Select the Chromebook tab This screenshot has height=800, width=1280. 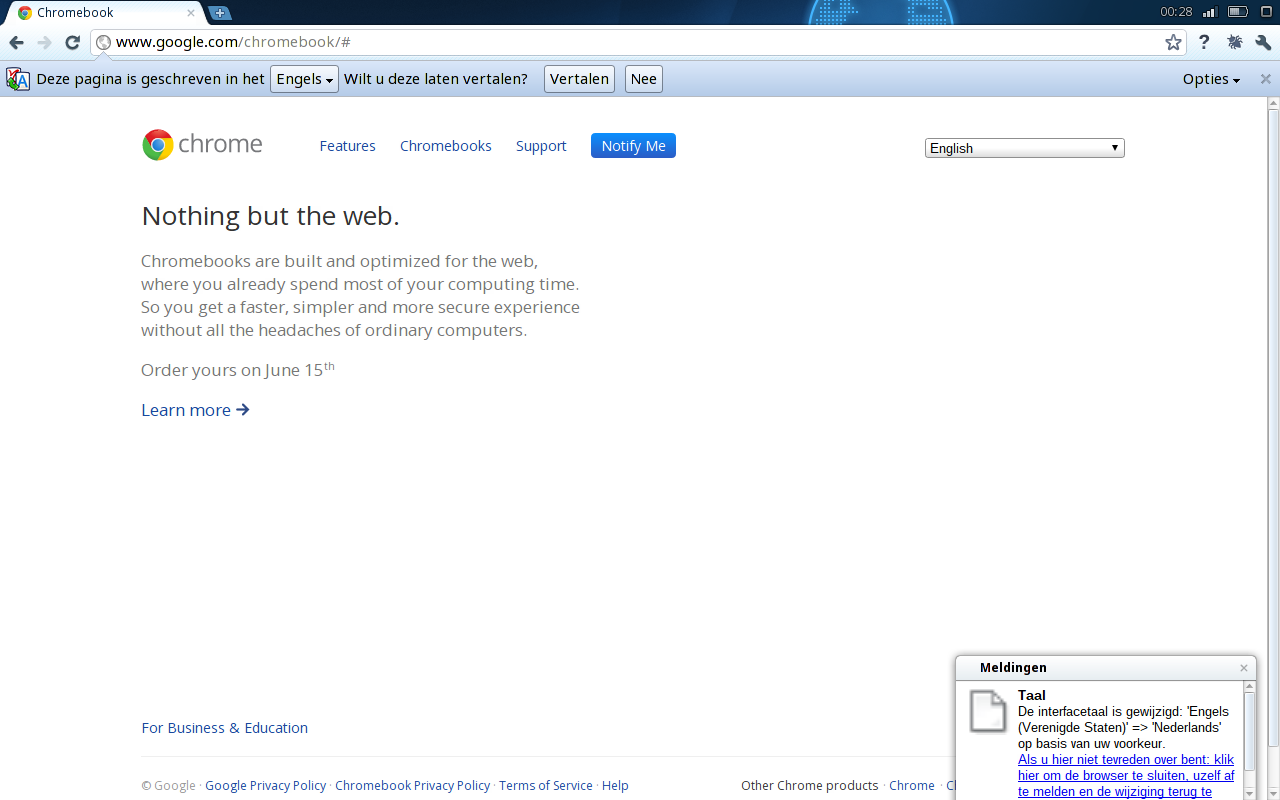pos(104,13)
